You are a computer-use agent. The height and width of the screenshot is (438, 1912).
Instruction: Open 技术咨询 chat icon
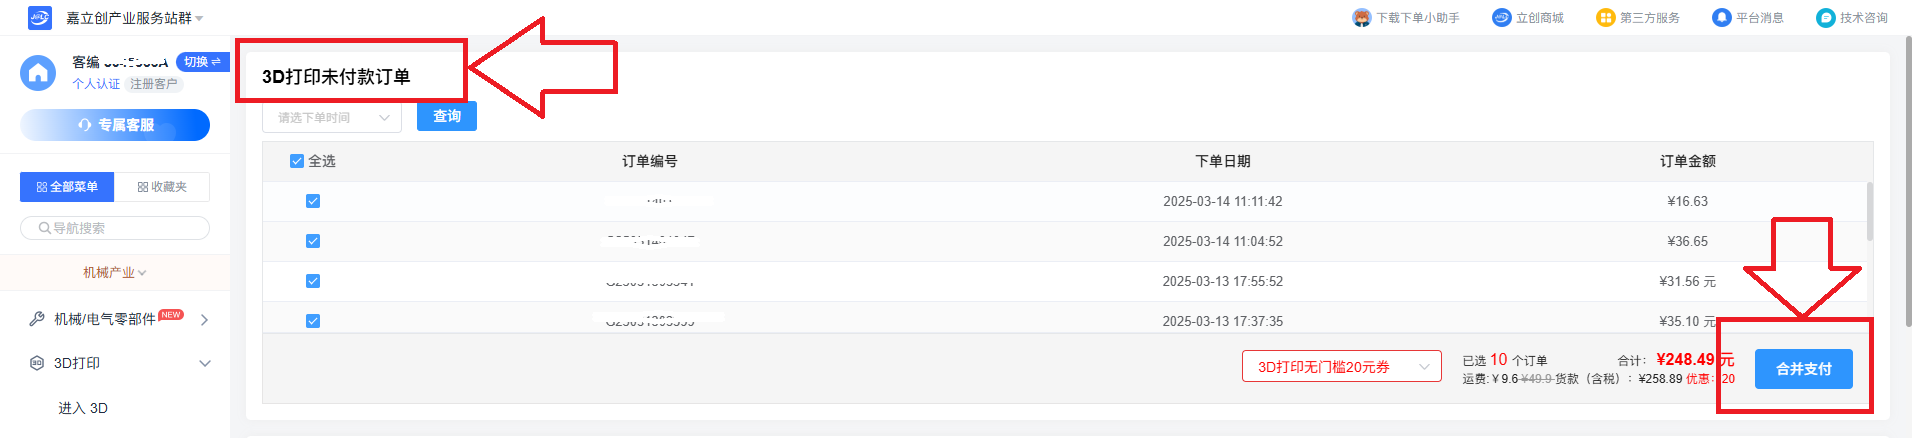tap(1826, 18)
